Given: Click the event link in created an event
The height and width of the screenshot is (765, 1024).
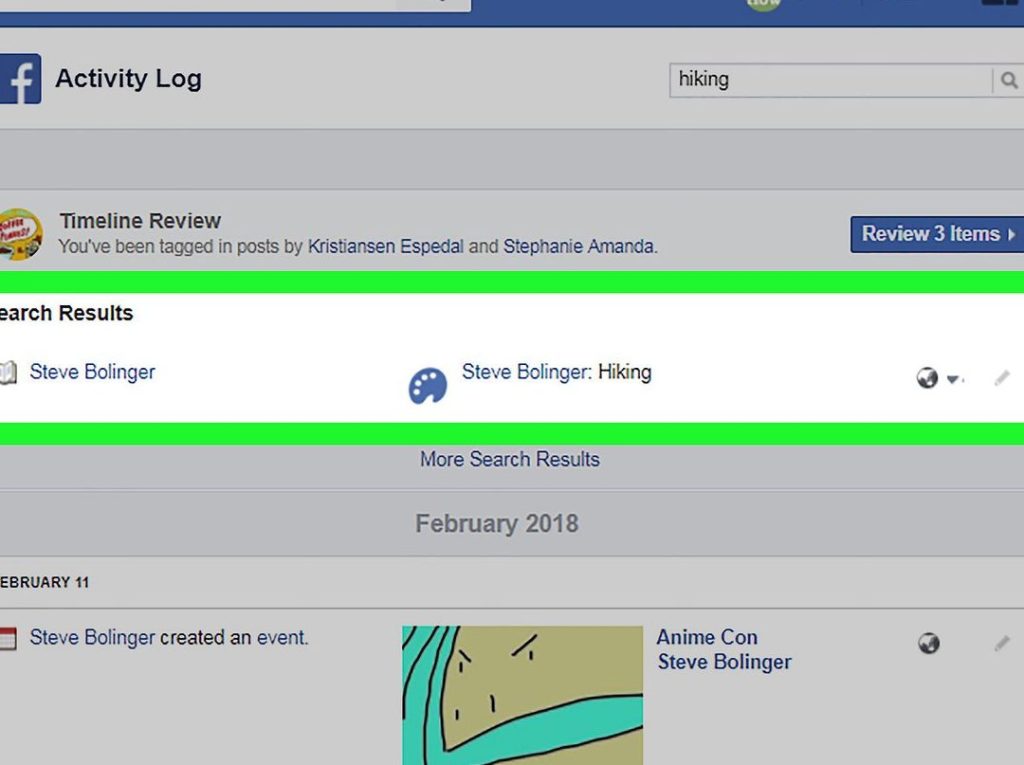Looking at the screenshot, I should click(280, 637).
